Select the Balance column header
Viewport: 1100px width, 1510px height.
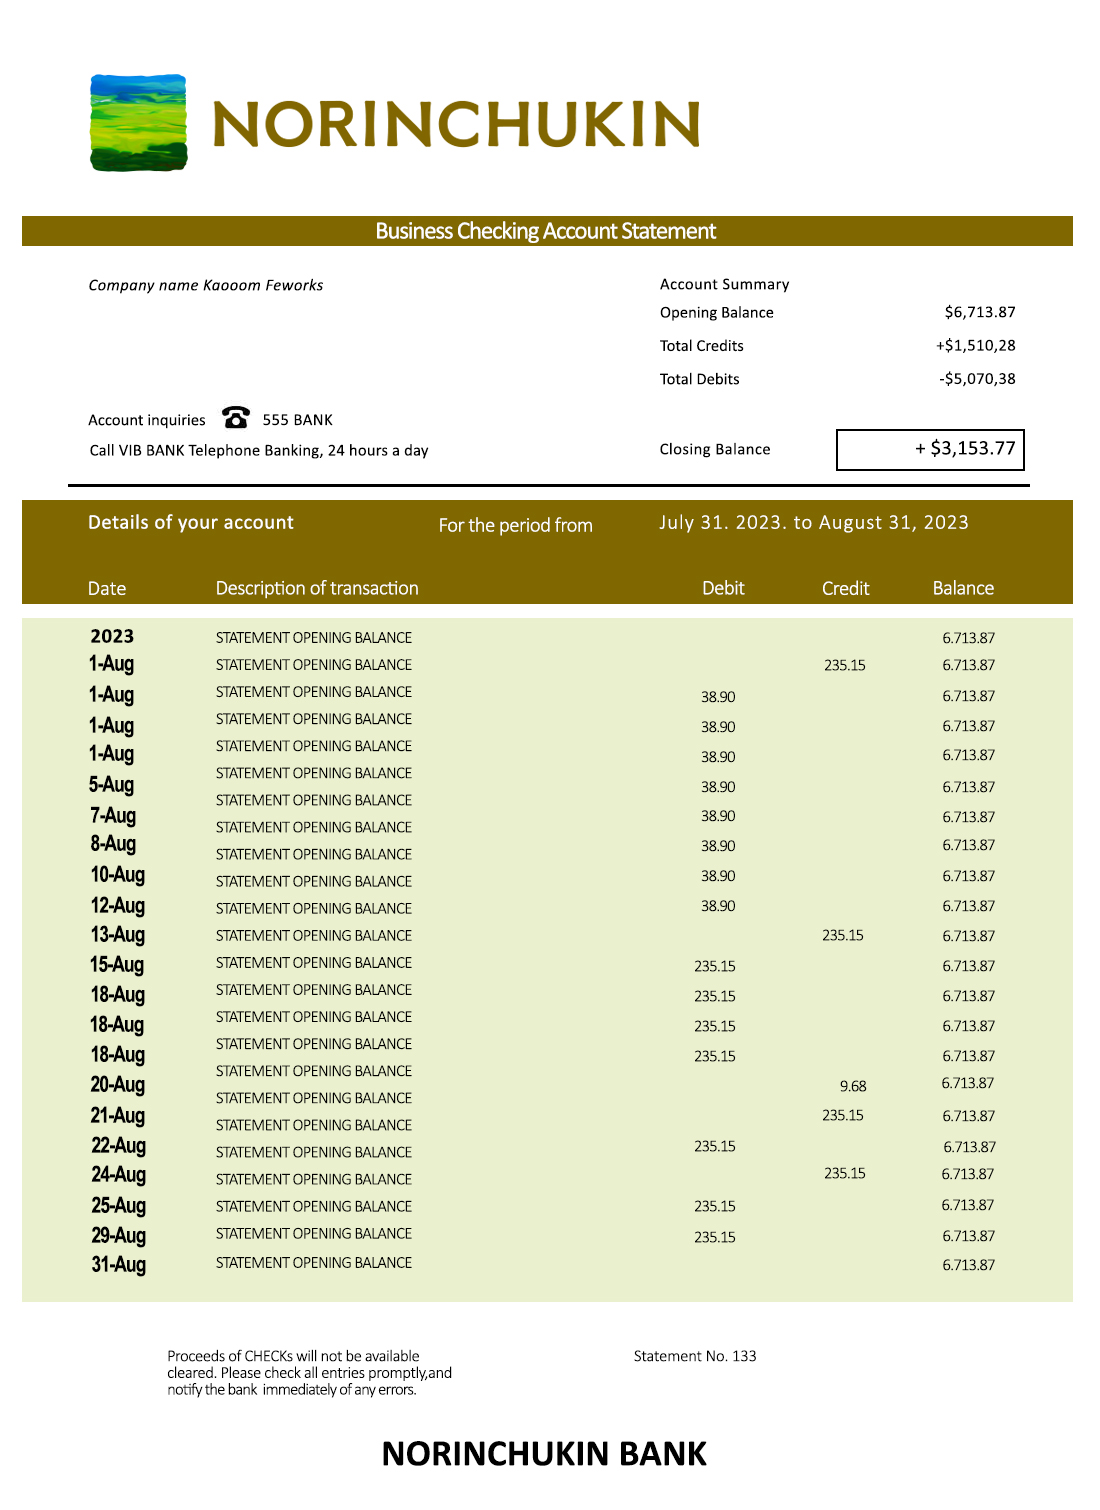coord(963,588)
